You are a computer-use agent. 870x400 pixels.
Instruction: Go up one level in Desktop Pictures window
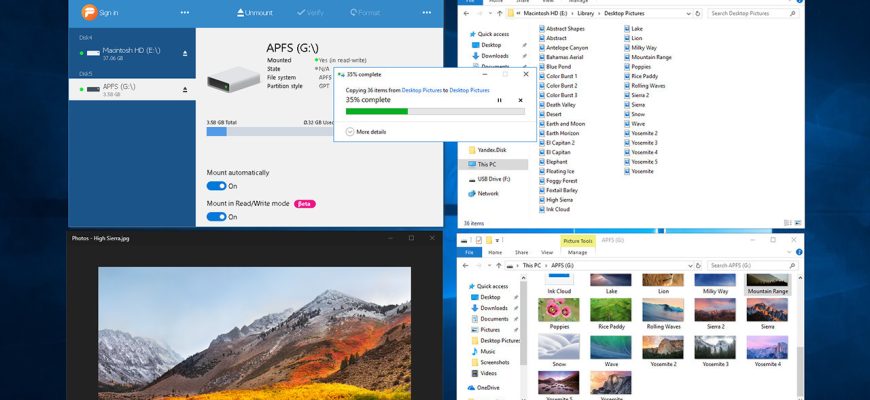click(x=500, y=13)
